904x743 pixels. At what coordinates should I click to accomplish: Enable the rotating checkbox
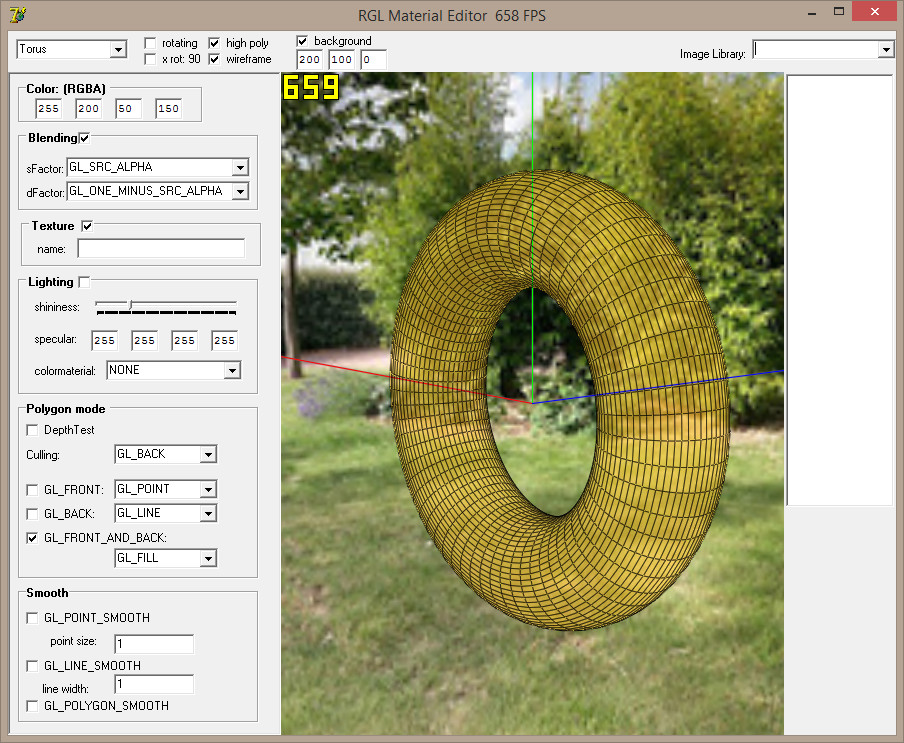coord(150,43)
